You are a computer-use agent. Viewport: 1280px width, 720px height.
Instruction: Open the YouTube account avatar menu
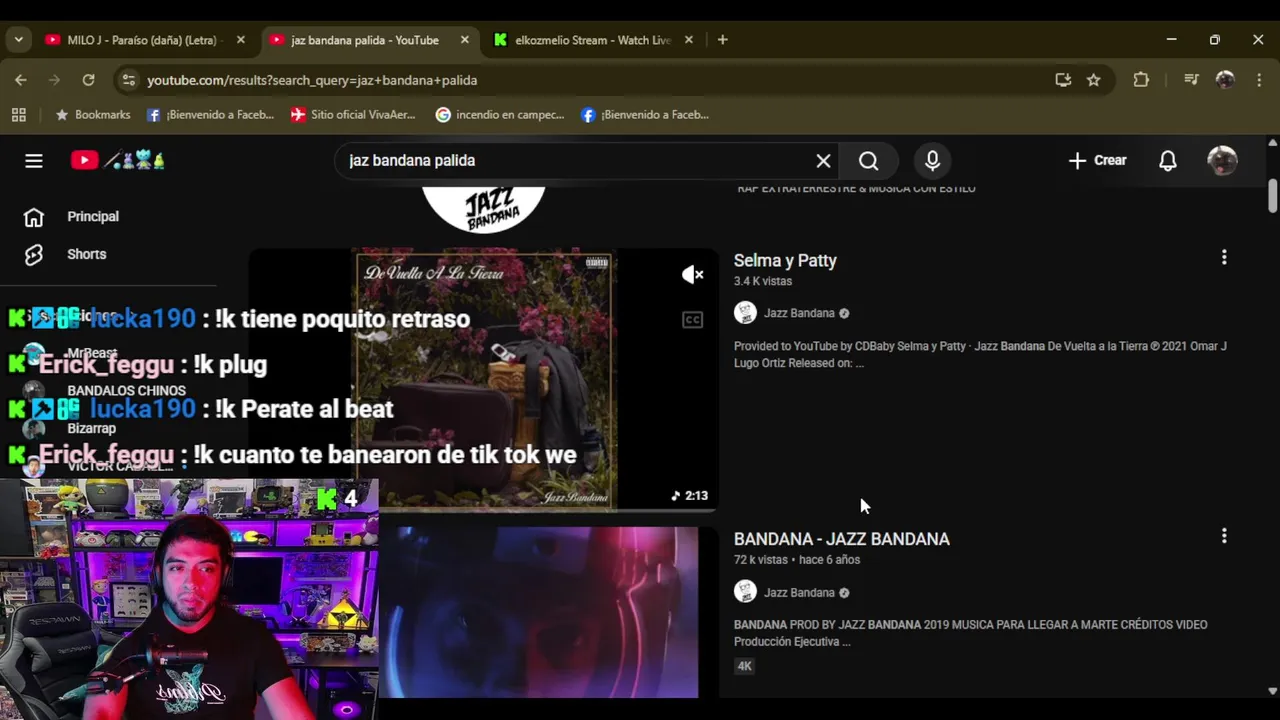click(1222, 161)
